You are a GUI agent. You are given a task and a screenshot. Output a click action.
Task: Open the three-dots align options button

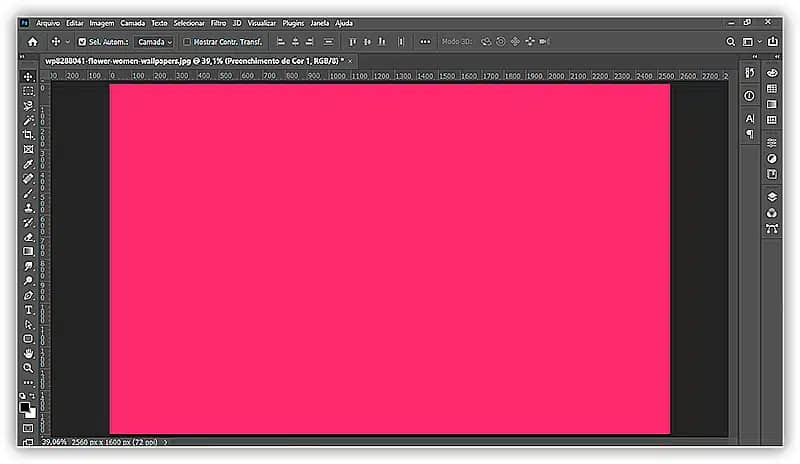pos(425,42)
